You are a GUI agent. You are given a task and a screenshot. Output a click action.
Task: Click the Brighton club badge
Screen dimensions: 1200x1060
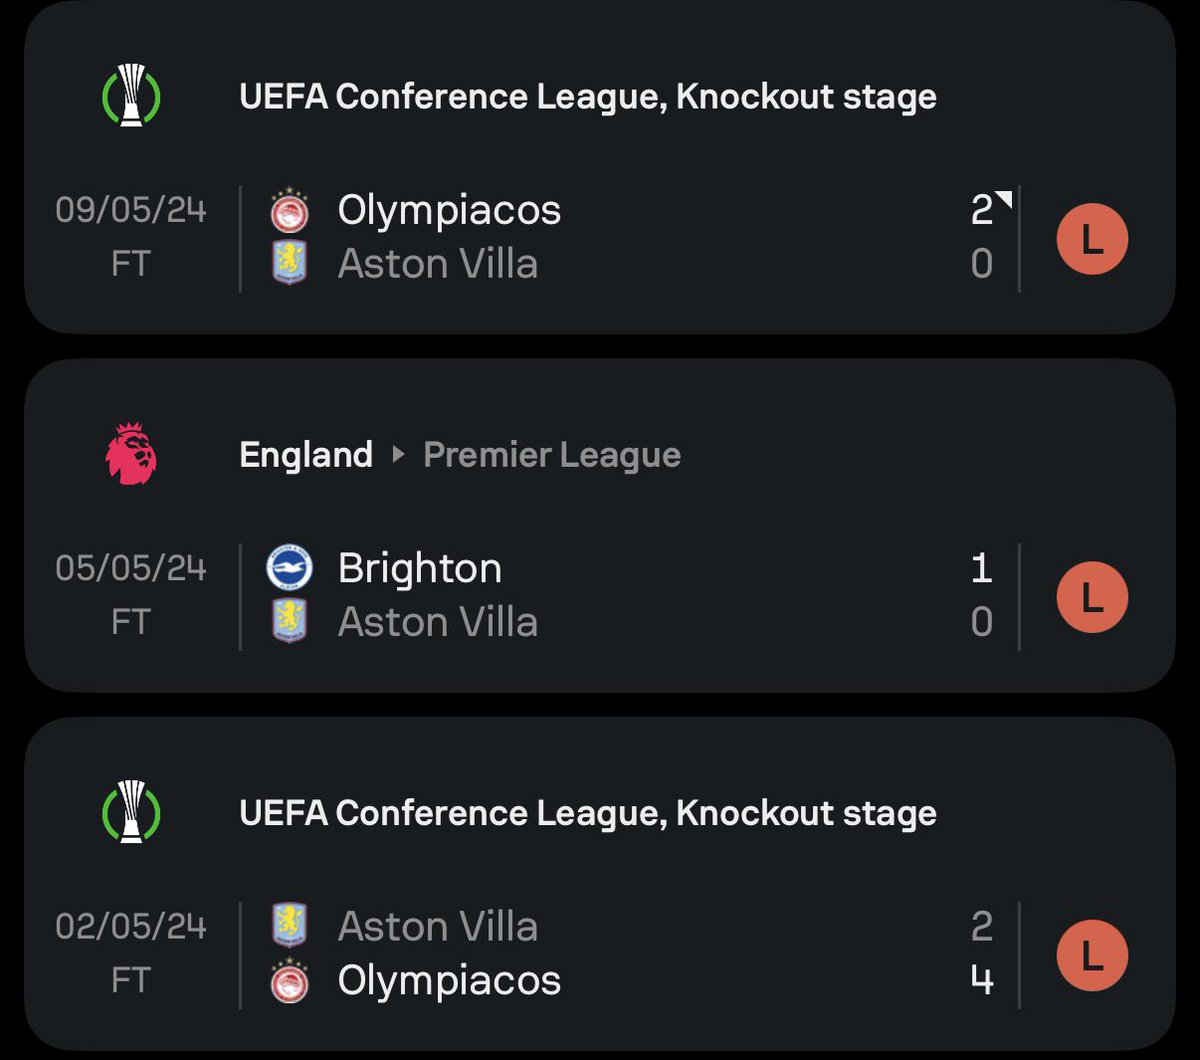coord(290,568)
